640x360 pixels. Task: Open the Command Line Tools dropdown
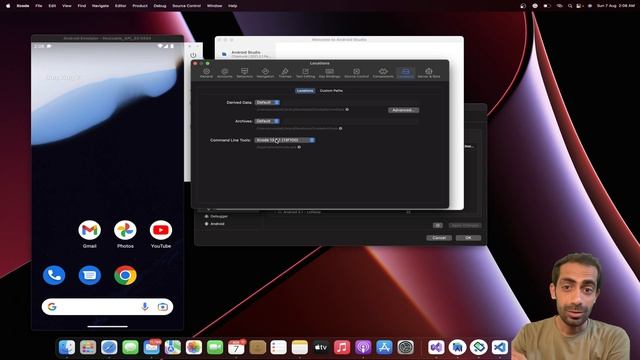(x=285, y=140)
